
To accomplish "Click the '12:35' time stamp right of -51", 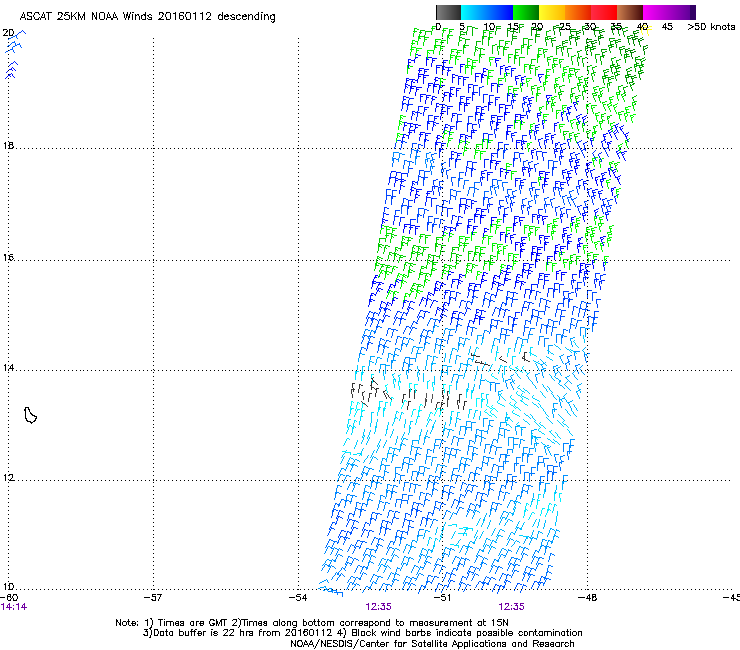I will pyautogui.click(x=512, y=607).
